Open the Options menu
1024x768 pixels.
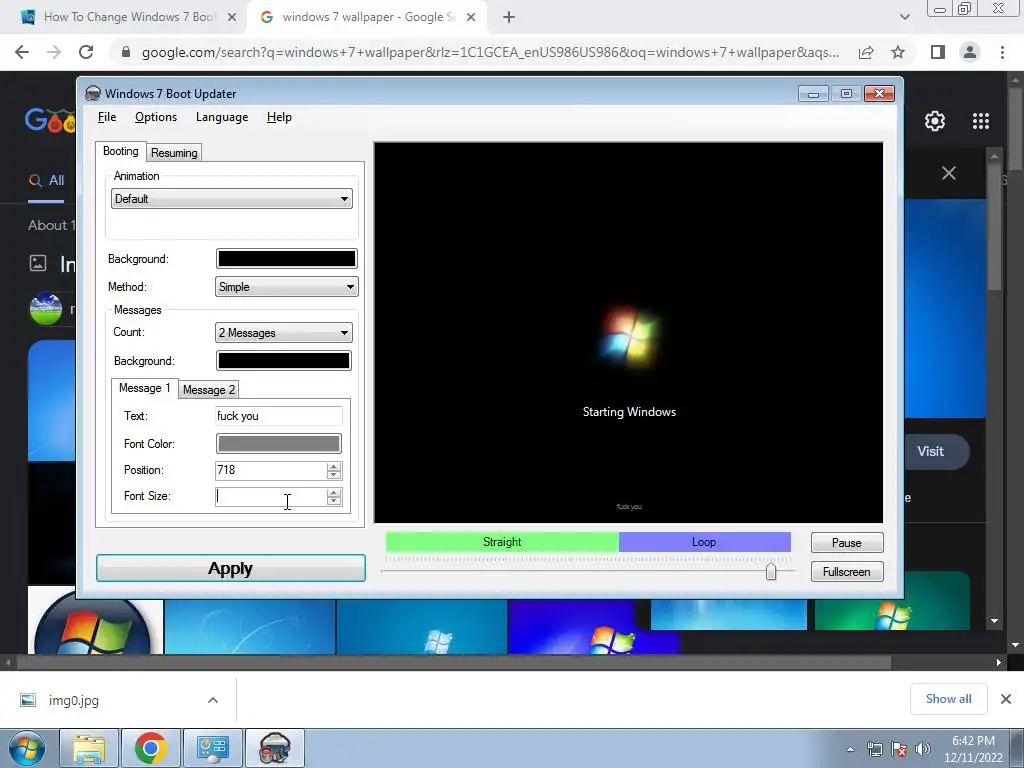tap(155, 117)
